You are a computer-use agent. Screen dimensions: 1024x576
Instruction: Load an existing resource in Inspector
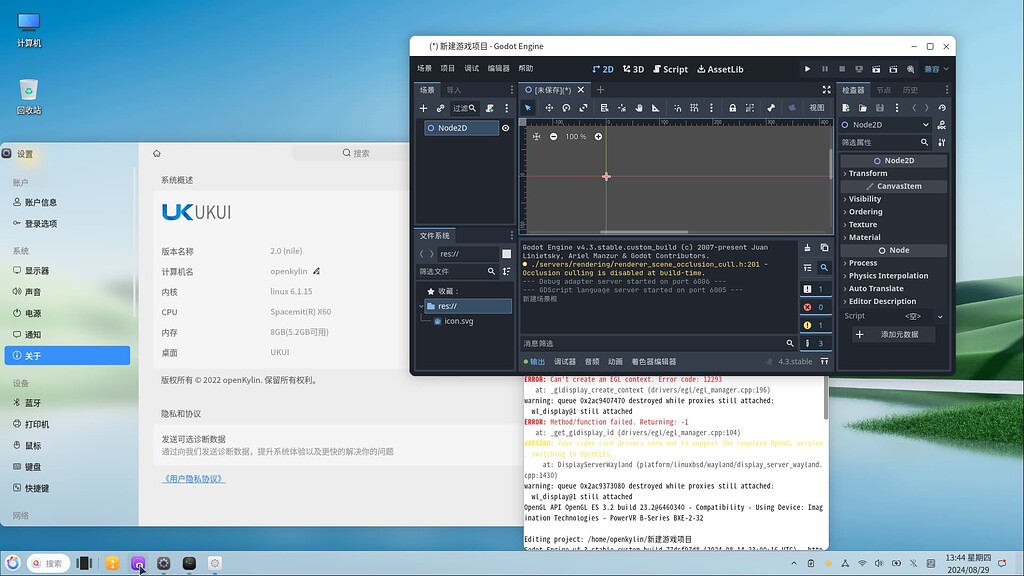[x=863, y=108]
